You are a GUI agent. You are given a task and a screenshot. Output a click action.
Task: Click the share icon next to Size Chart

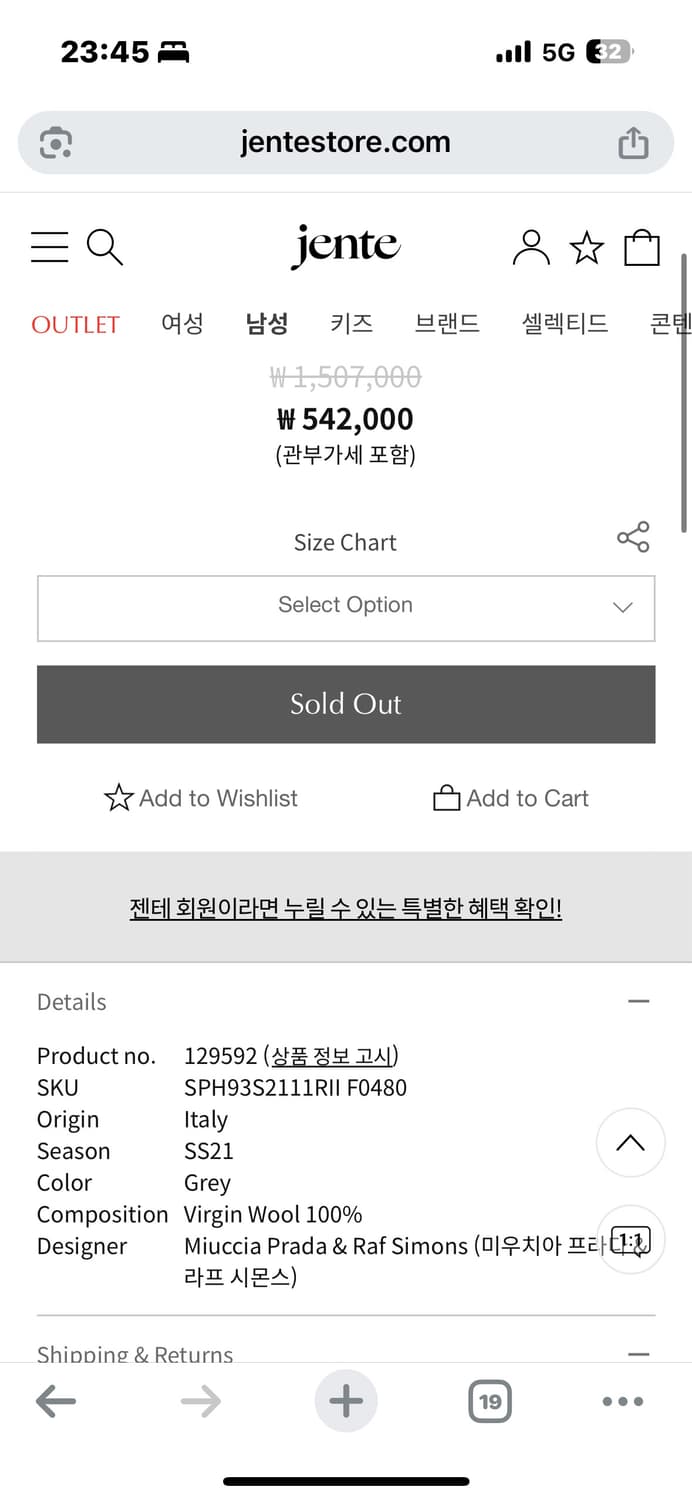click(633, 537)
